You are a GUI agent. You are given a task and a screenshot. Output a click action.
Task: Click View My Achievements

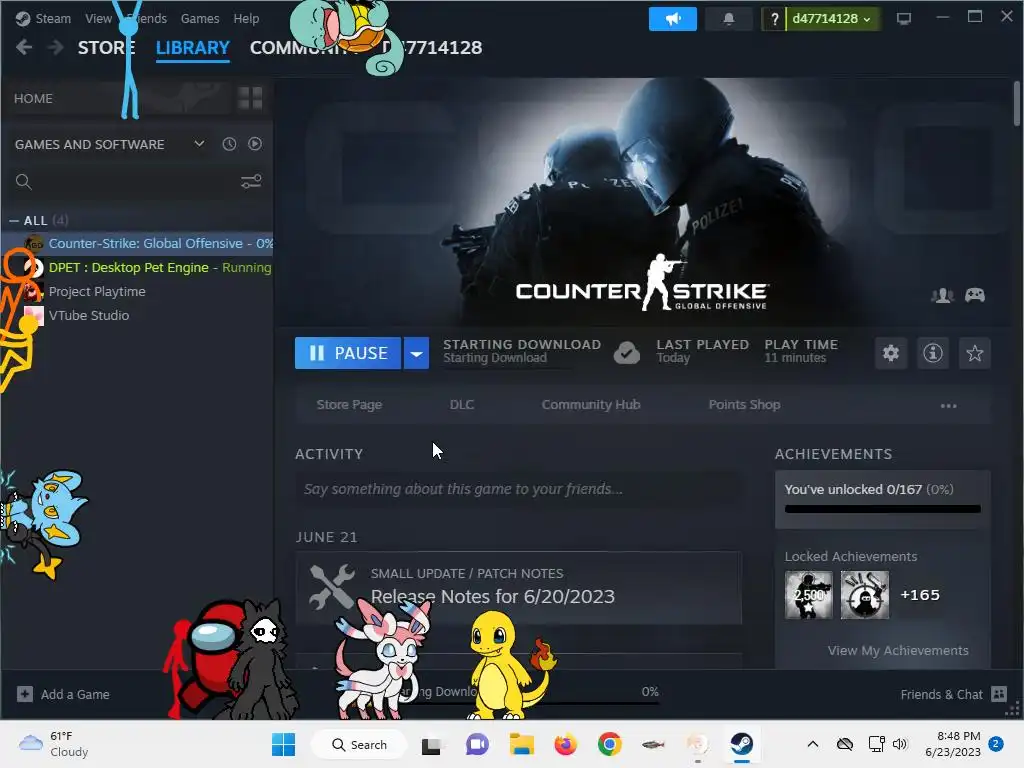898,650
